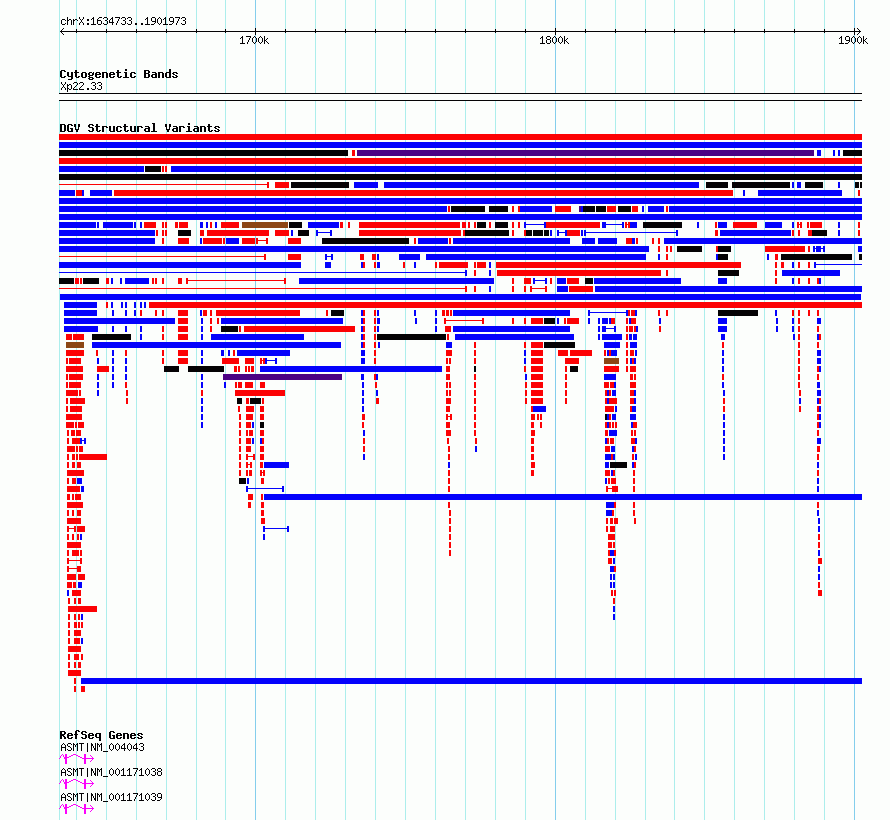The height and width of the screenshot is (820, 890).
Task: Select the shorter purple variant bar near 1700k
Action: pyautogui.click(x=283, y=377)
